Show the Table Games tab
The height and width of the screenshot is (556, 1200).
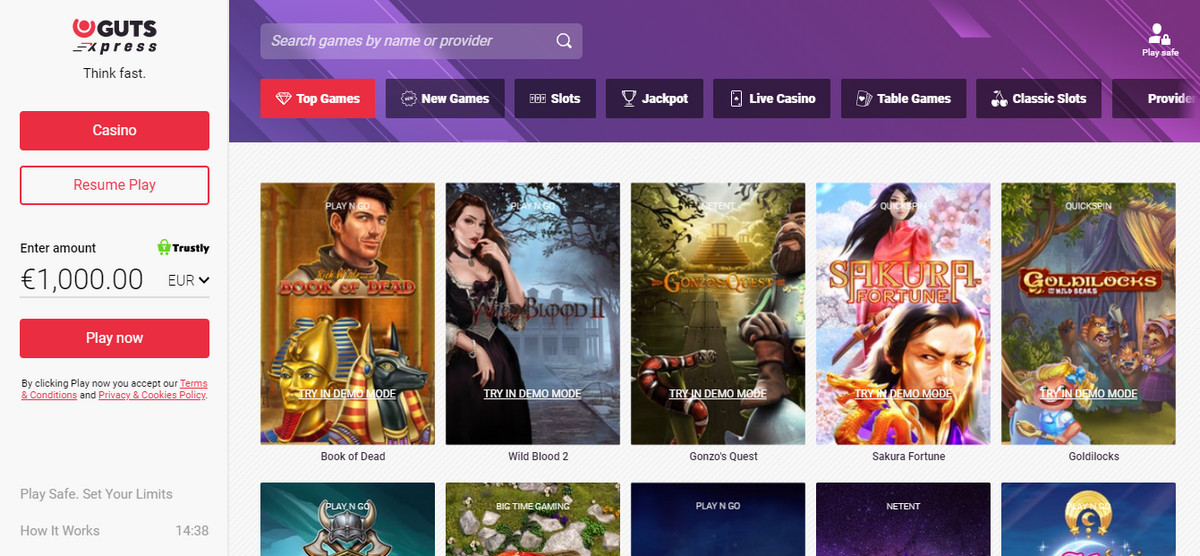click(902, 99)
